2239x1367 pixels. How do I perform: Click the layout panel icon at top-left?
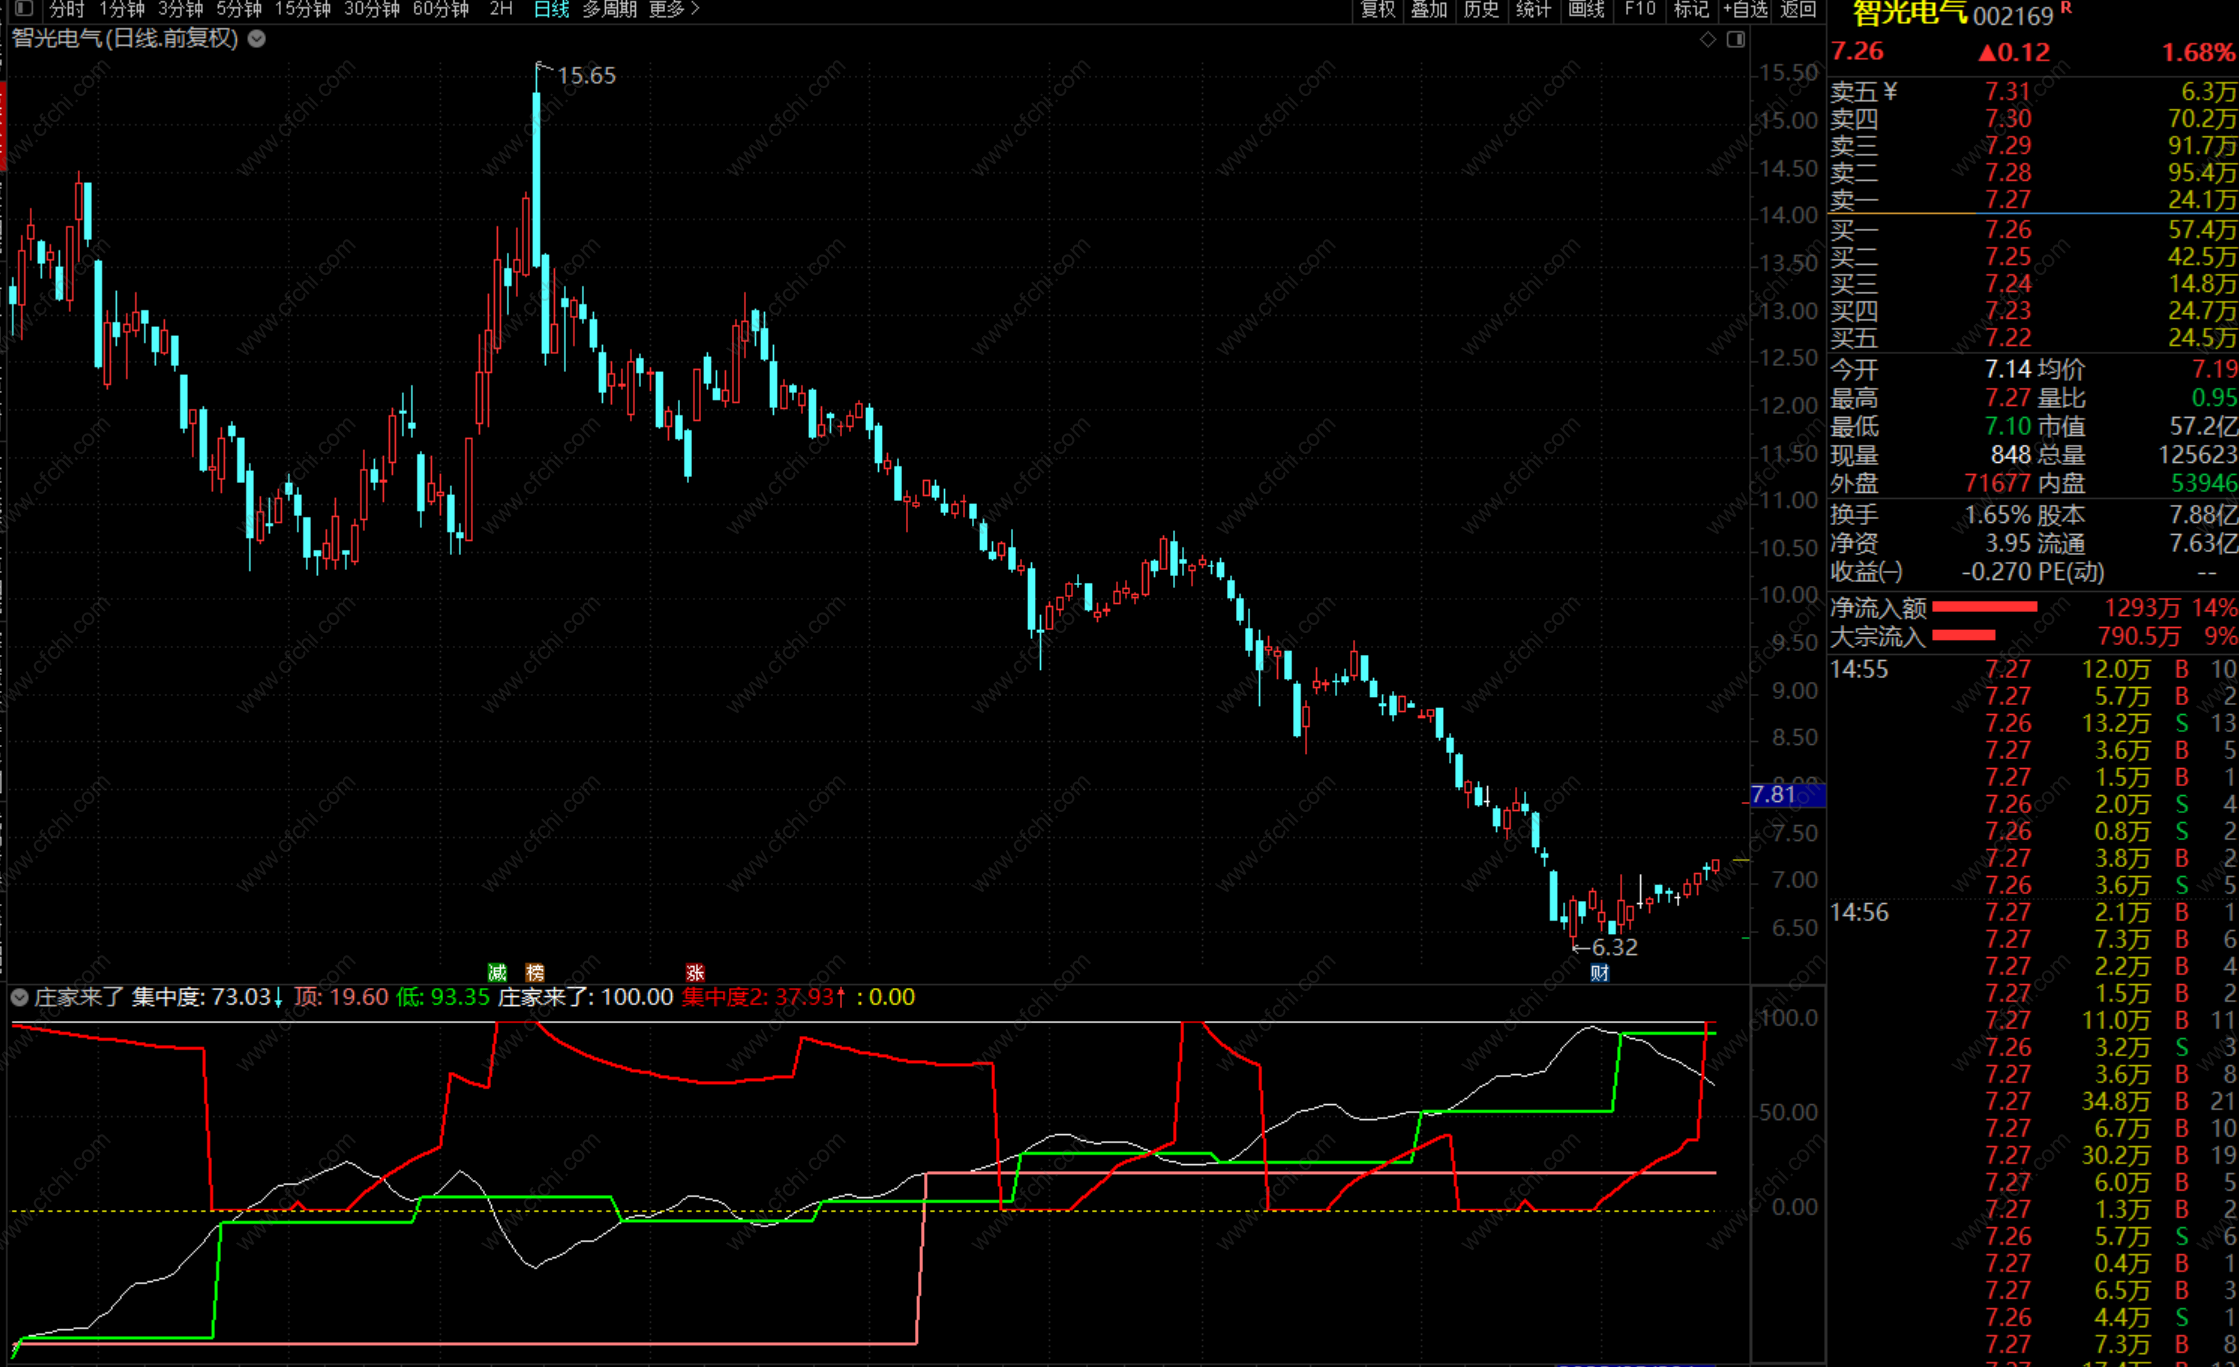(24, 9)
